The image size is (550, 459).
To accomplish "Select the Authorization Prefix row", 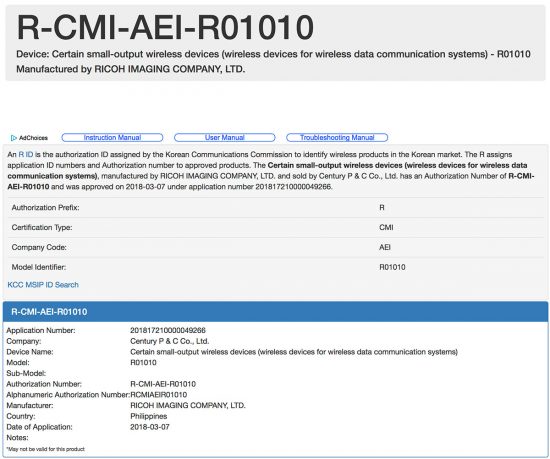I will pos(276,208).
